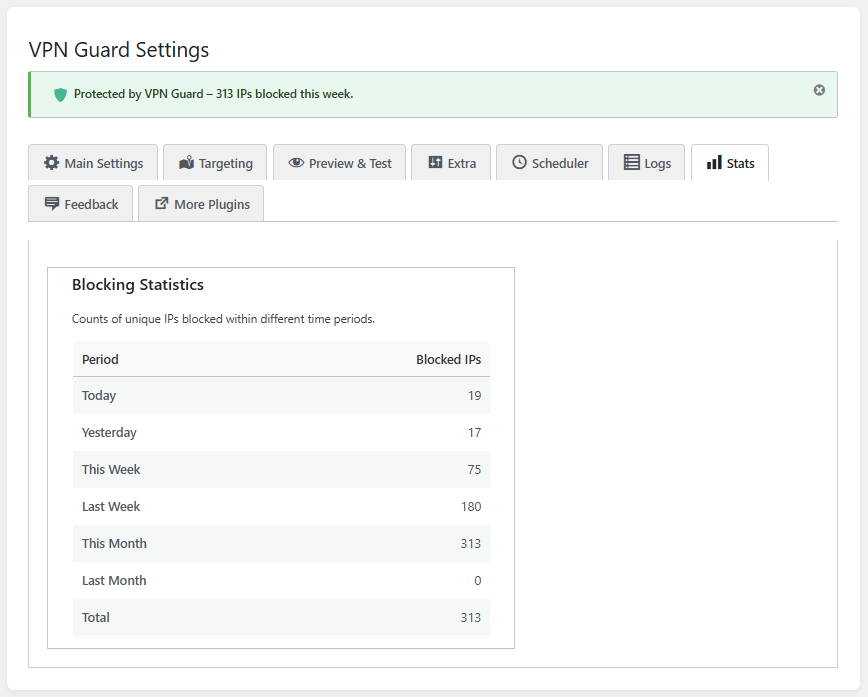Viewport: 868px width, 697px height.
Task: Click the comment icon on Feedback tab
Action: pos(52,204)
